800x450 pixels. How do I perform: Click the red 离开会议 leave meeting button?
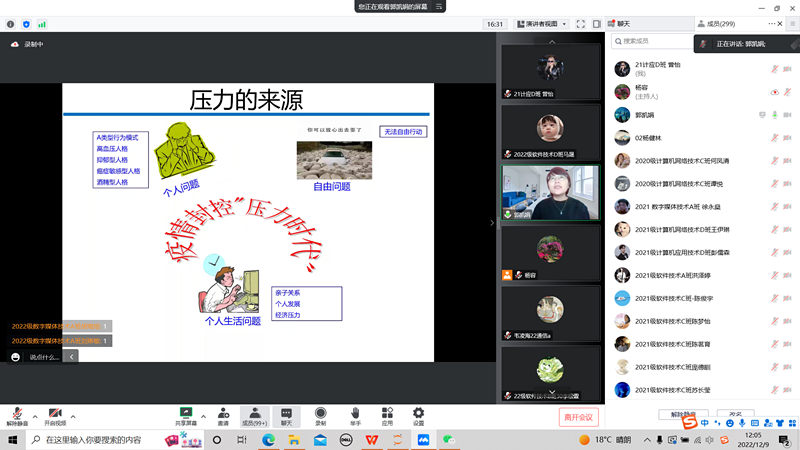point(578,417)
